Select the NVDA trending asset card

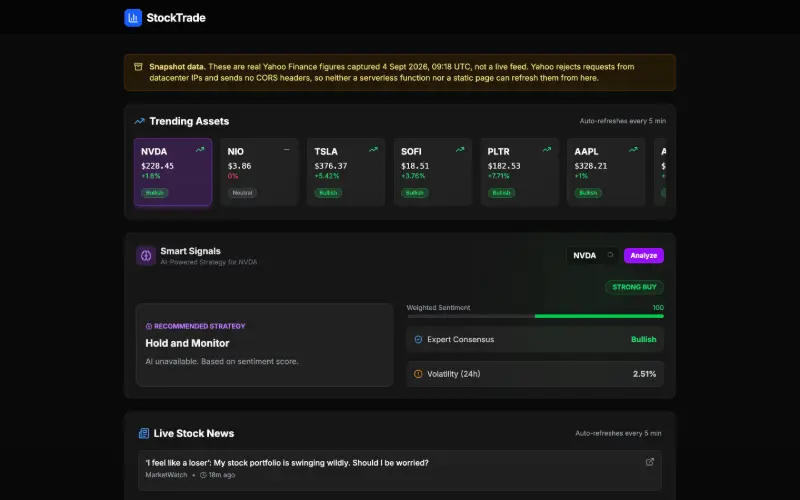pyautogui.click(x=173, y=172)
